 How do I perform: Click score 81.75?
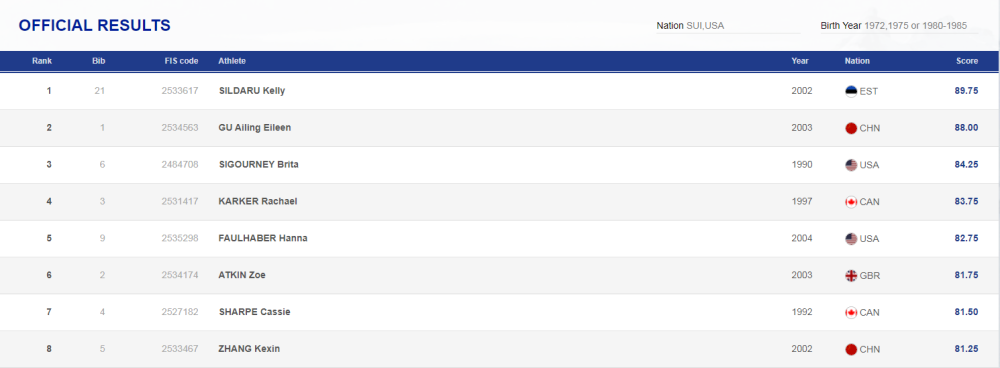(x=966, y=276)
